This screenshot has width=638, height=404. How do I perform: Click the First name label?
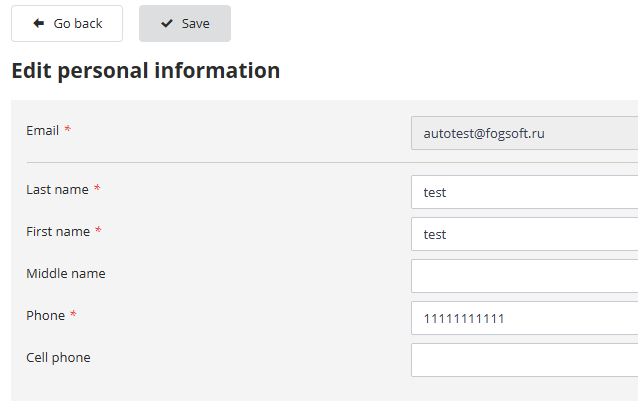[x=58, y=231]
